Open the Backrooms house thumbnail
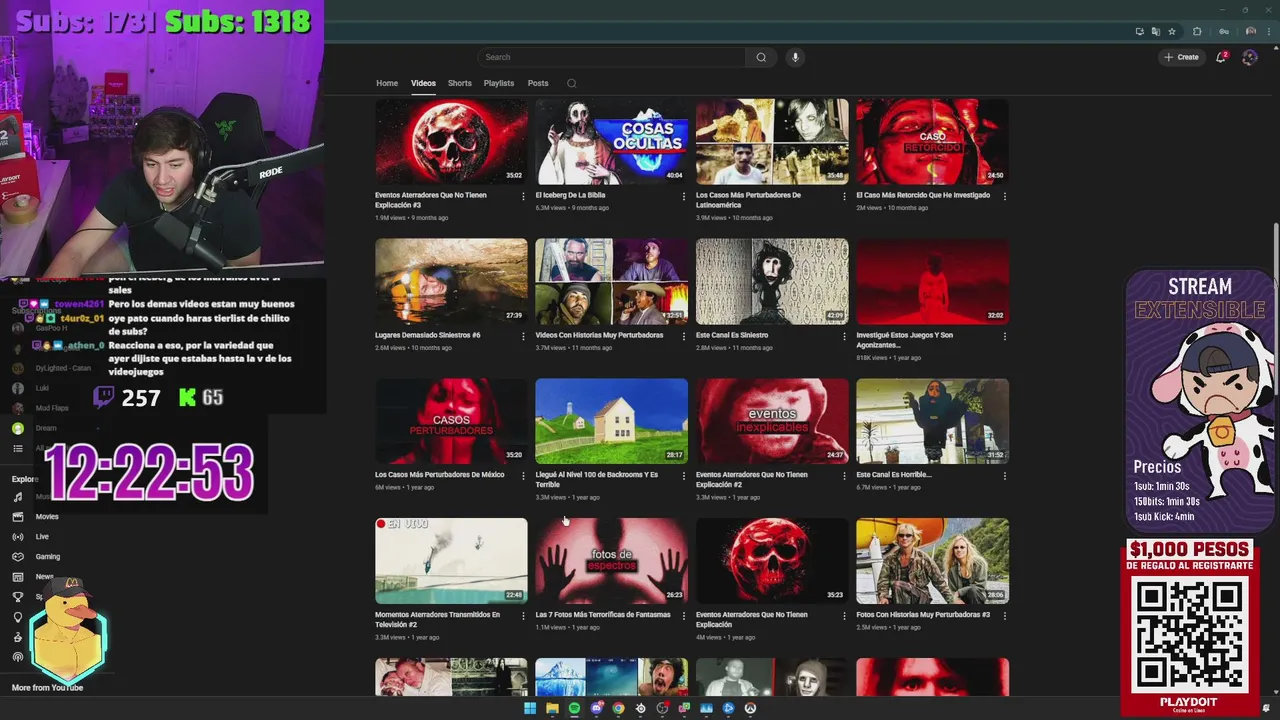 tap(611, 421)
